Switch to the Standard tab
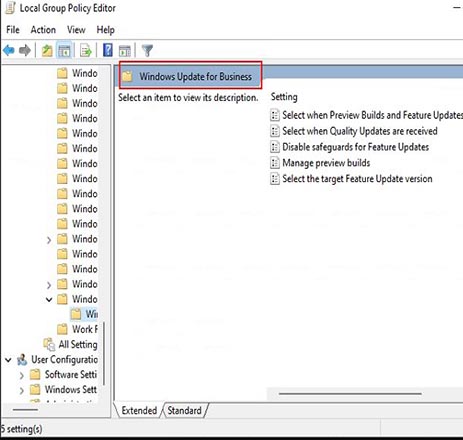The height and width of the screenshot is (440, 463). tap(185, 410)
